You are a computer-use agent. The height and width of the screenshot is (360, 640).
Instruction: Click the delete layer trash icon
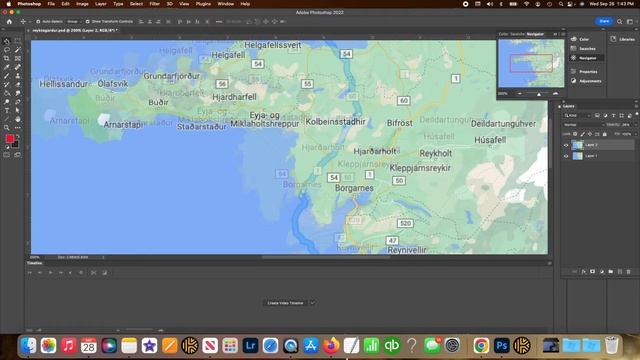tap(629, 271)
